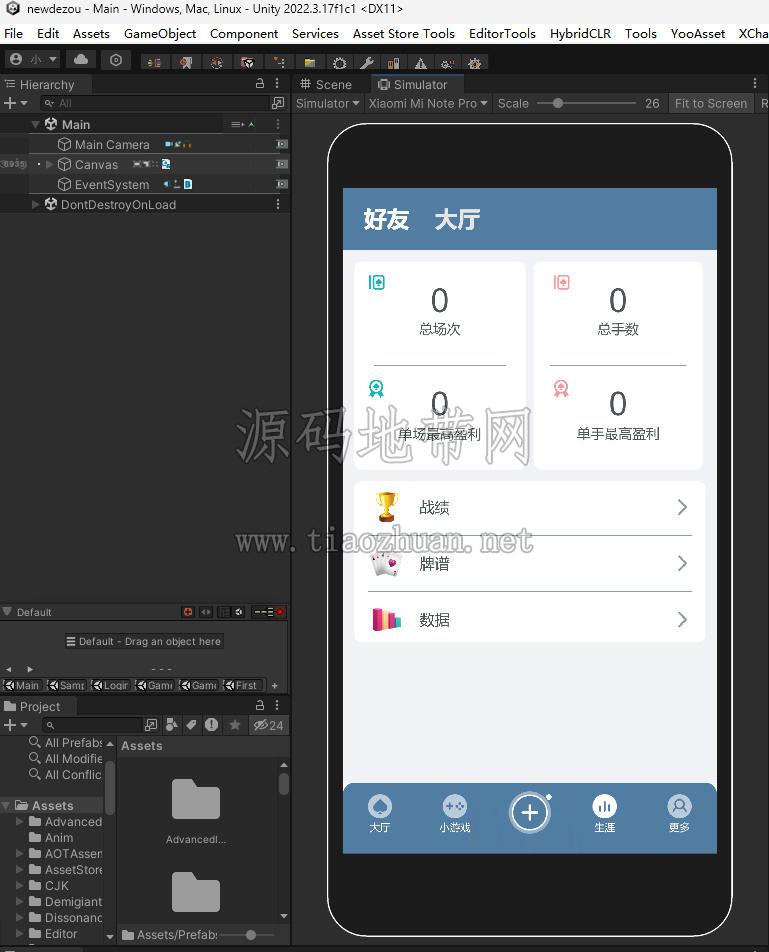Image resolution: width=769 pixels, height=952 pixels.
Task: Click the hexagon version control toolbar icon
Action: [x=116, y=60]
